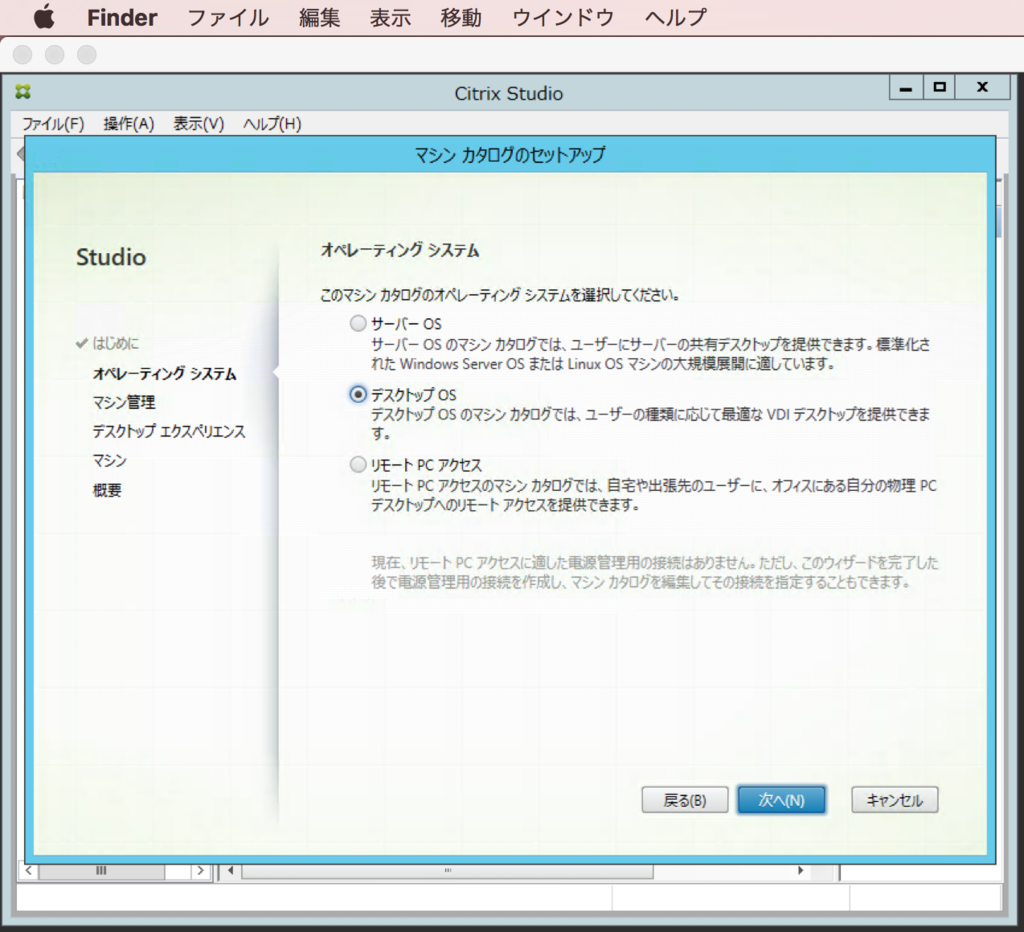Click the Citrix Studio app icon in title bar
Image resolution: width=1024 pixels, height=932 pixels.
pos(23,91)
